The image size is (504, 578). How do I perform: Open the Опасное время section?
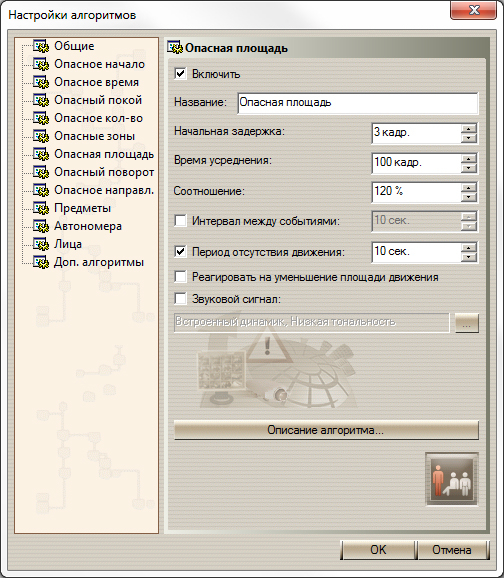click(x=97, y=82)
